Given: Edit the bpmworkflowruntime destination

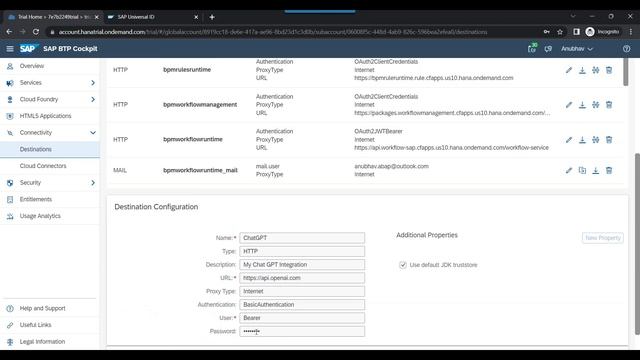Looking at the screenshot, I should coord(569,140).
